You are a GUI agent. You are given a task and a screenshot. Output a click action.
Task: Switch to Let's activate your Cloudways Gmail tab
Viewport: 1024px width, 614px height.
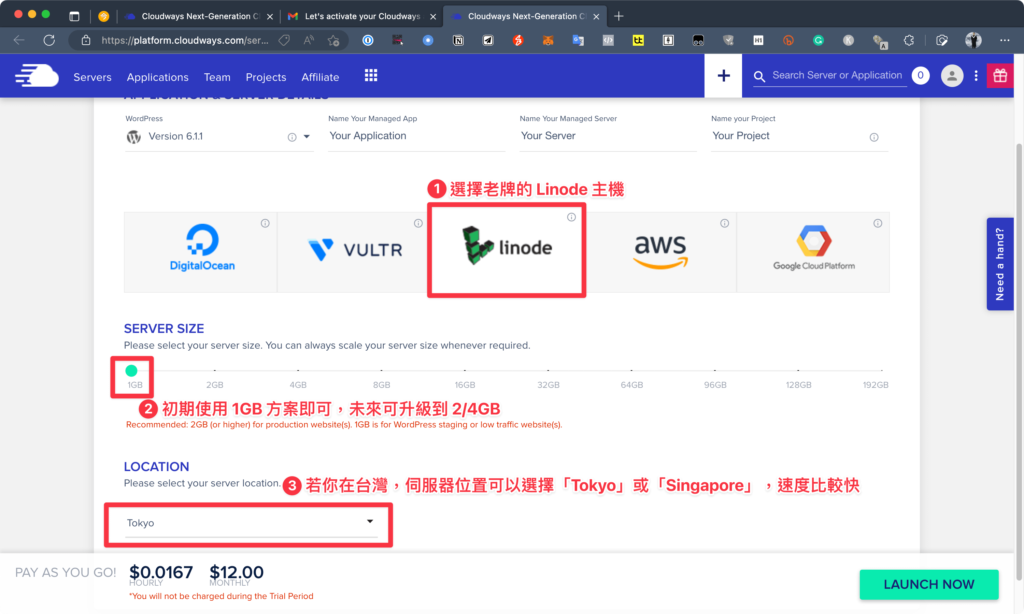coord(362,16)
